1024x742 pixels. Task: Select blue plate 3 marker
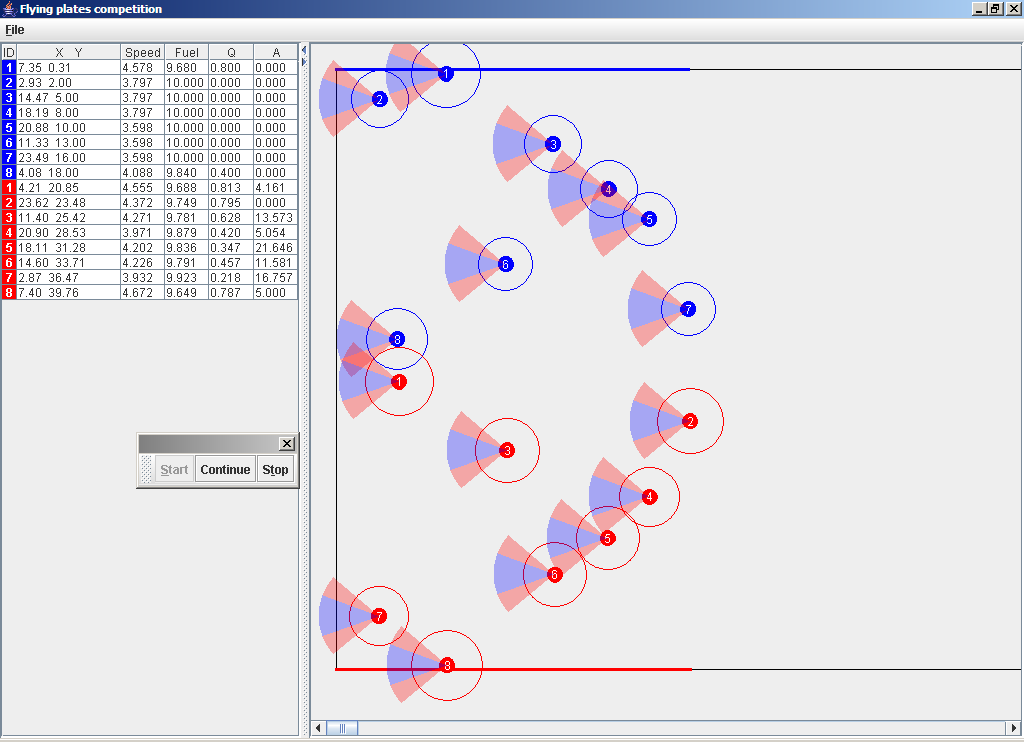pyautogui.click(x=552, y=144)
